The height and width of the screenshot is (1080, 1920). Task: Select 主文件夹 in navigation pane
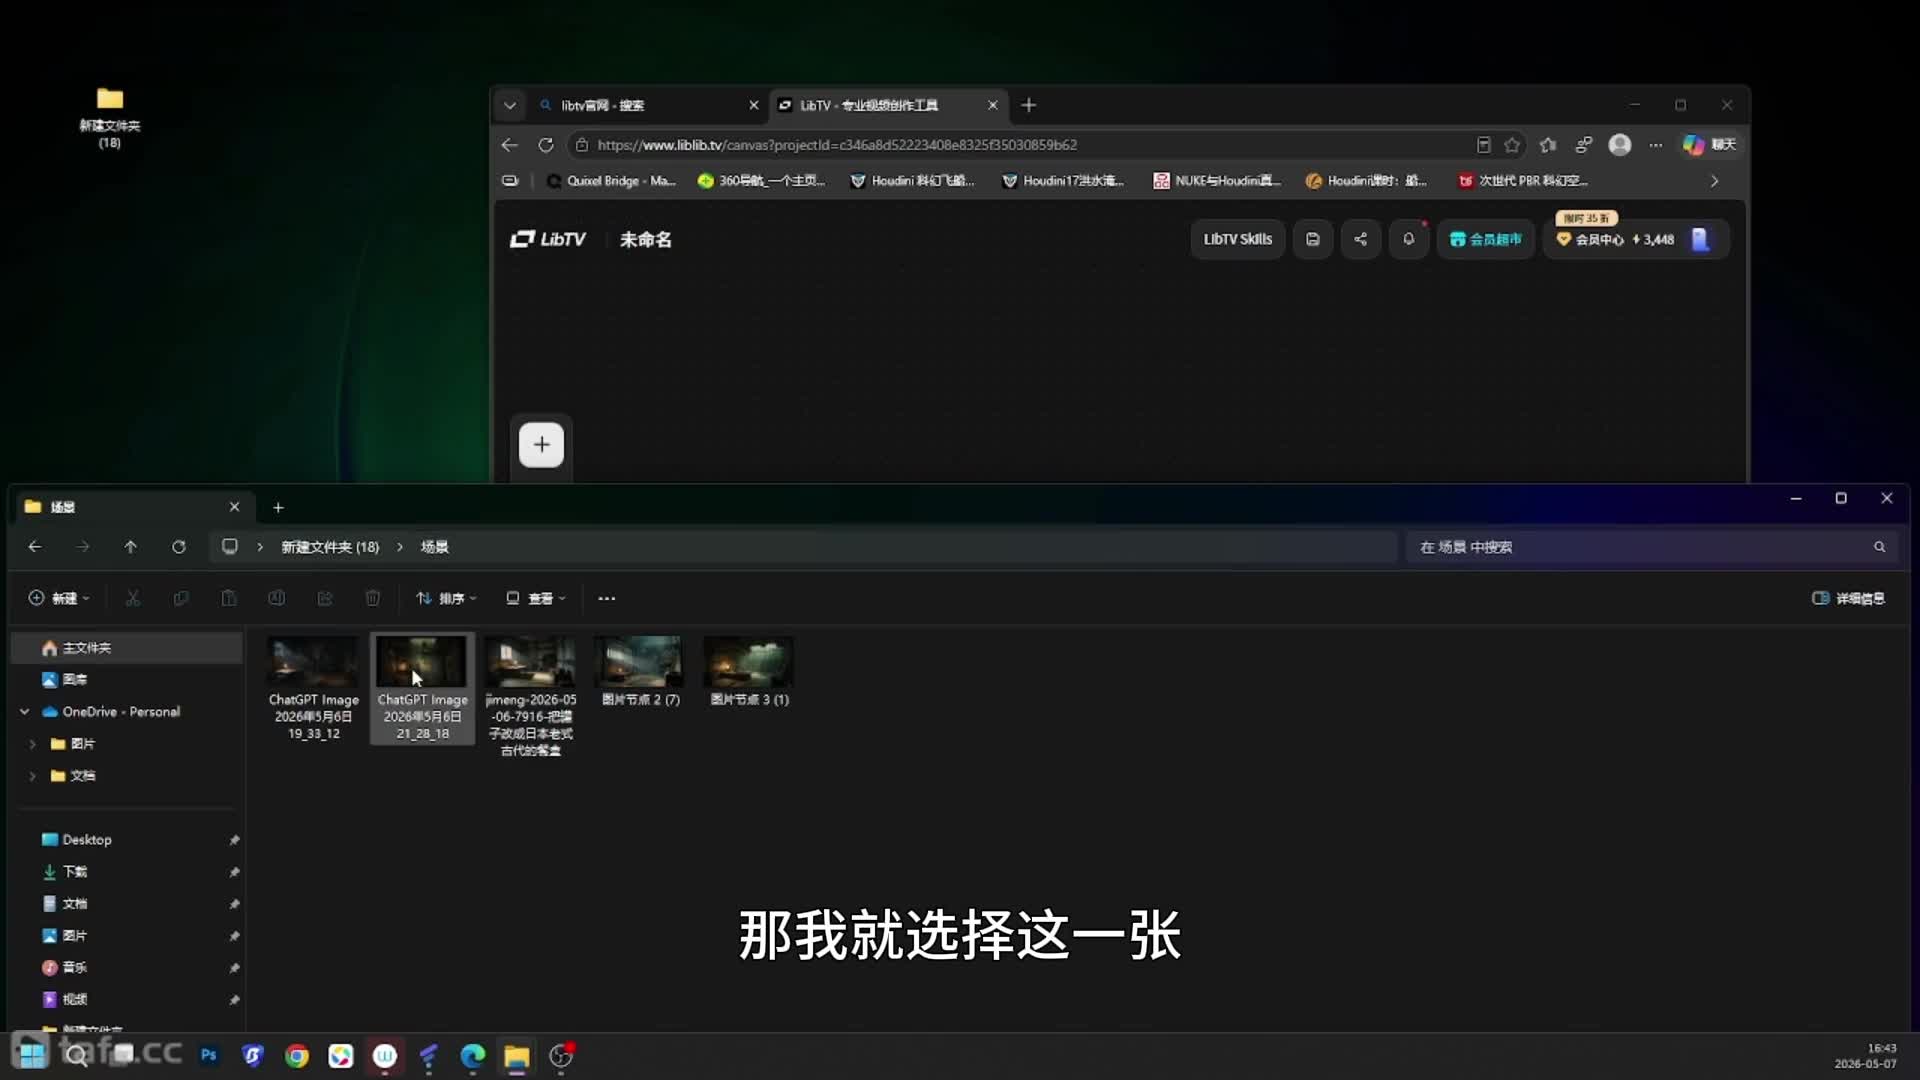point(127,648)
